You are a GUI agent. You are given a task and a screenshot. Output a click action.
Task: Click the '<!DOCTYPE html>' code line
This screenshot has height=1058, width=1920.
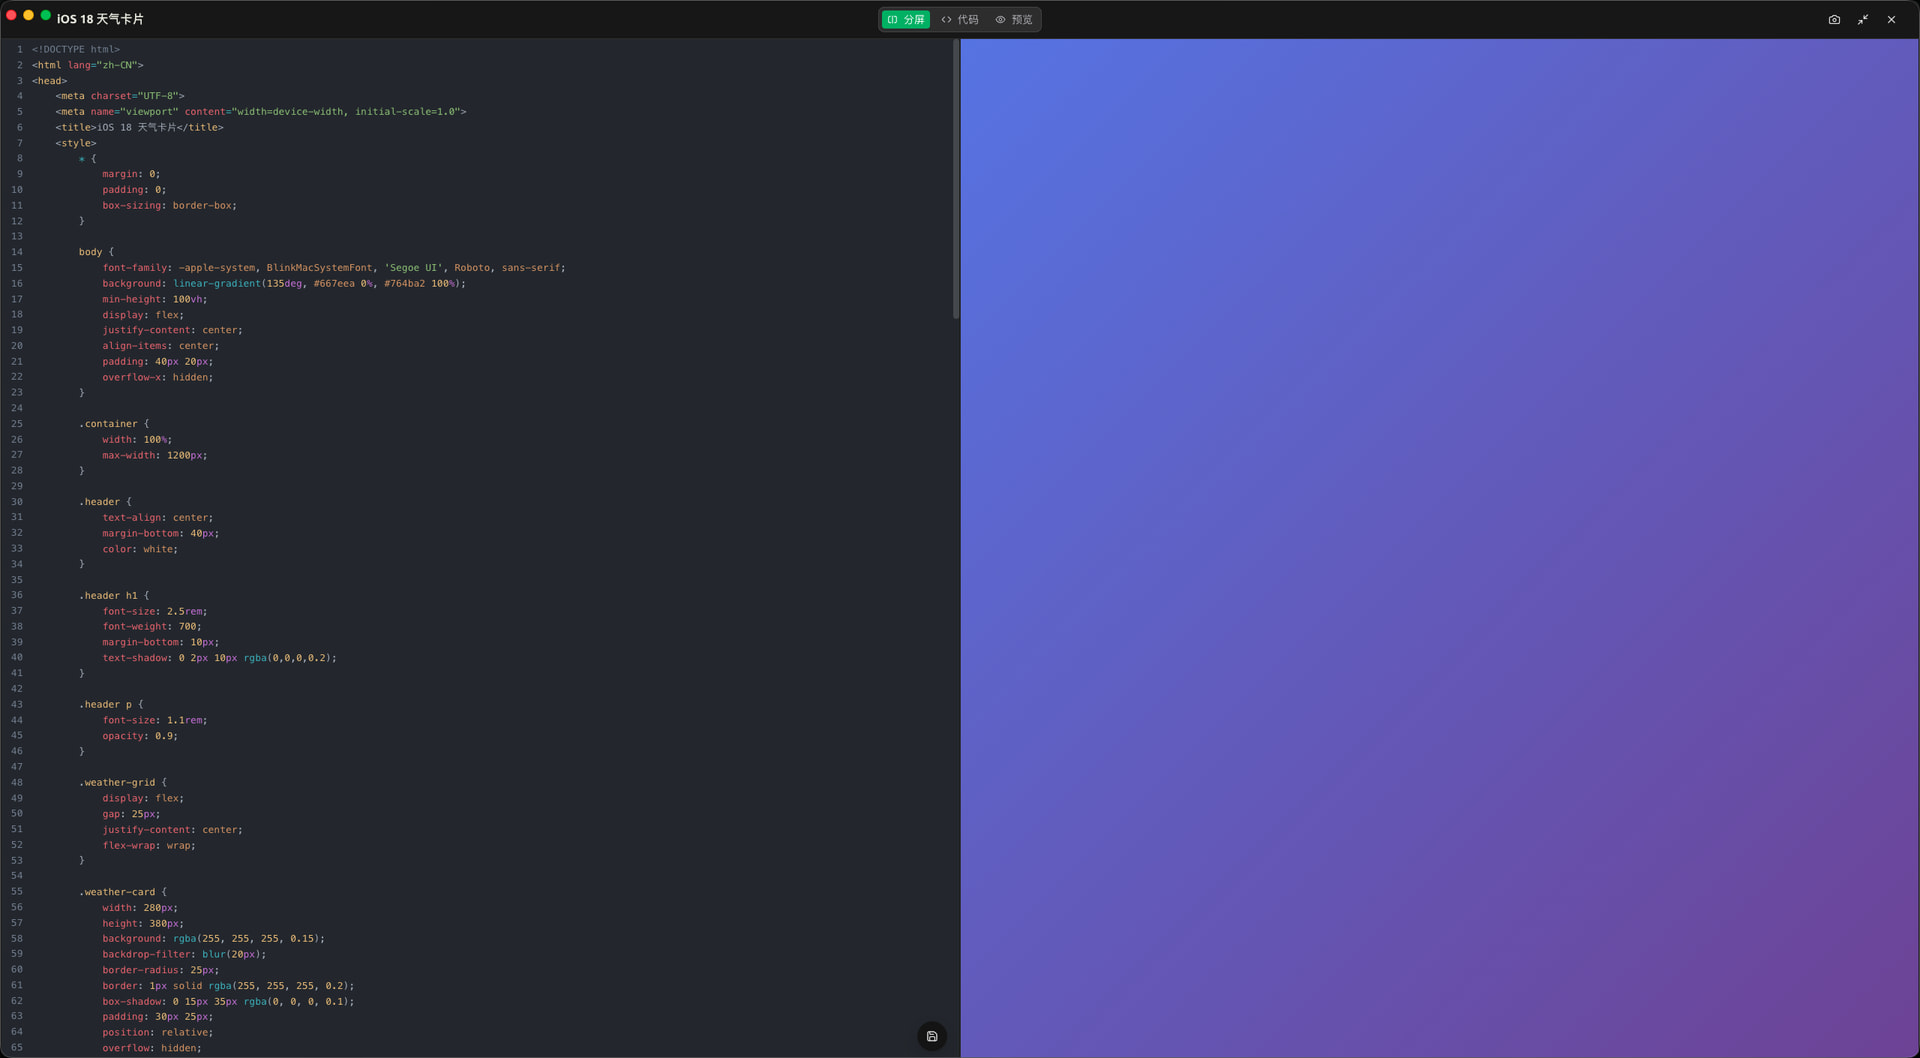[x=76, y=49]
